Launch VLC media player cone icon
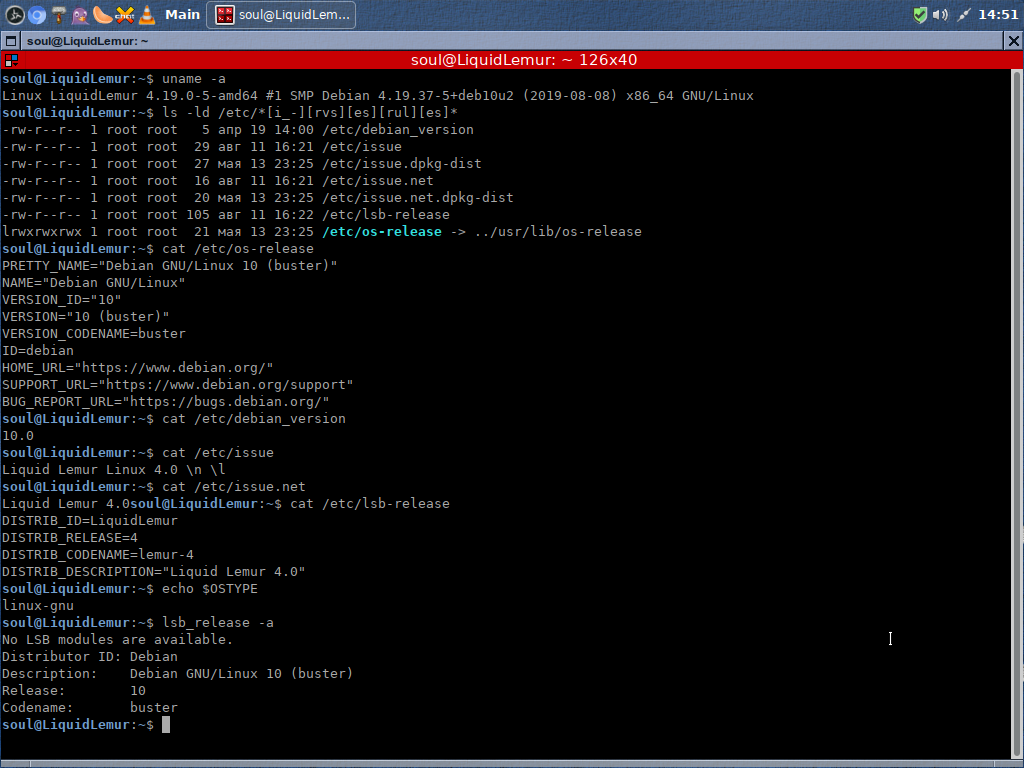 coord(147,14)
